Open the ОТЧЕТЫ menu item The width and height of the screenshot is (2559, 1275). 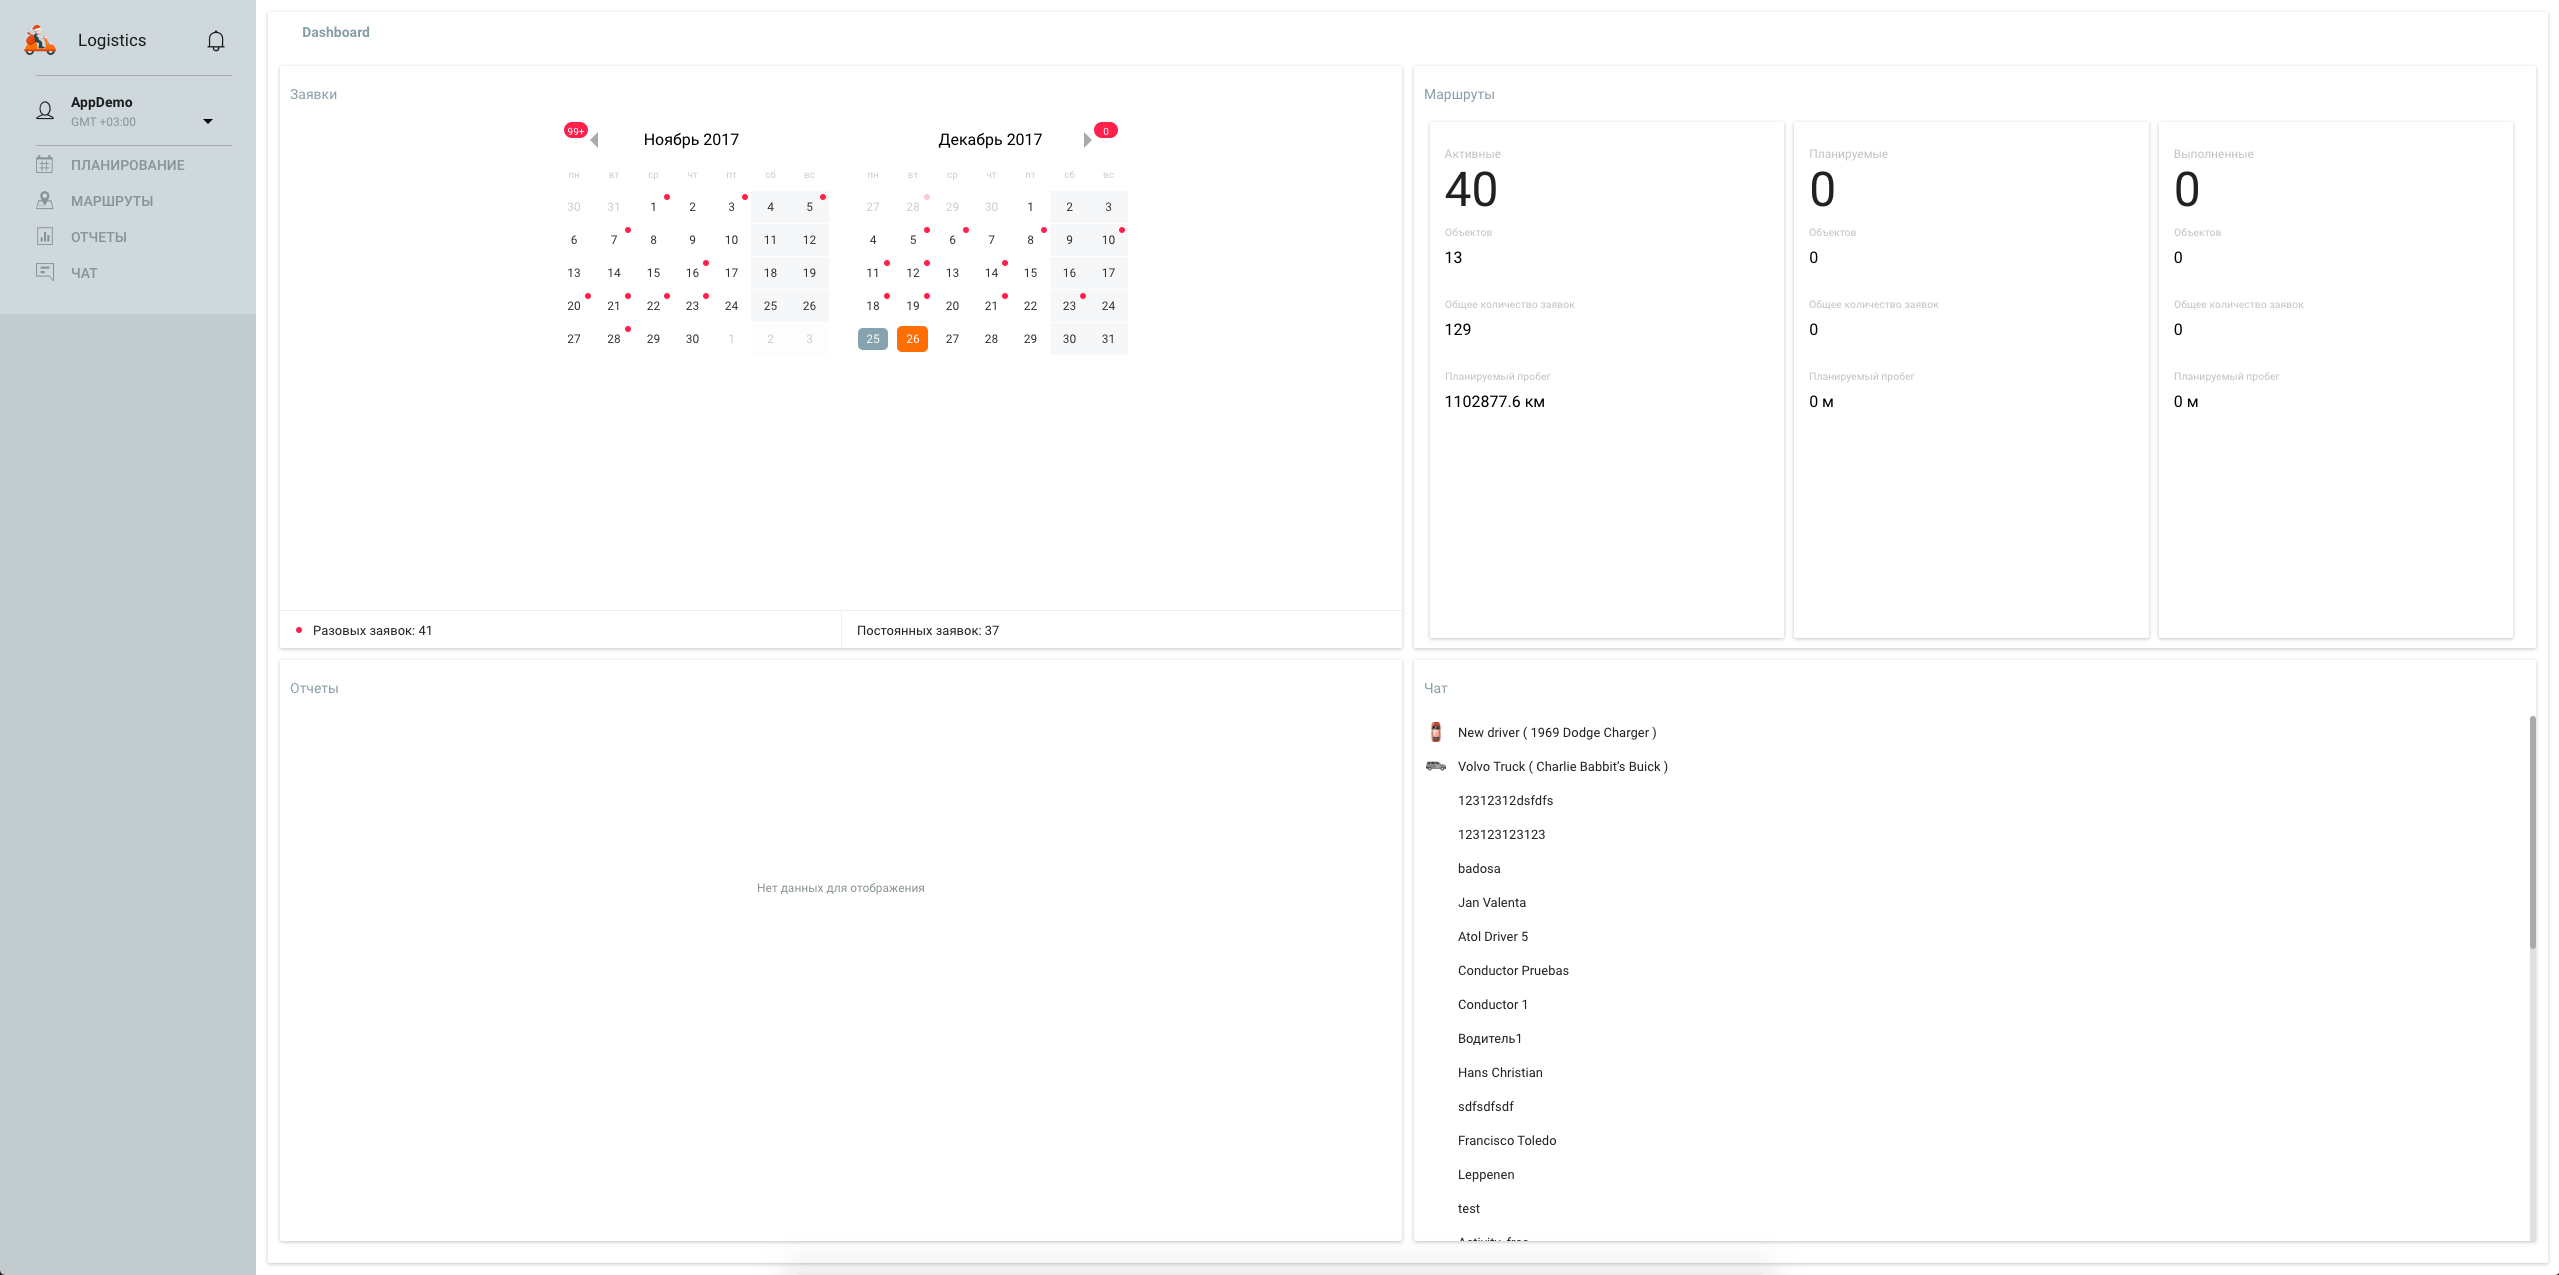(x=98, y=237)
